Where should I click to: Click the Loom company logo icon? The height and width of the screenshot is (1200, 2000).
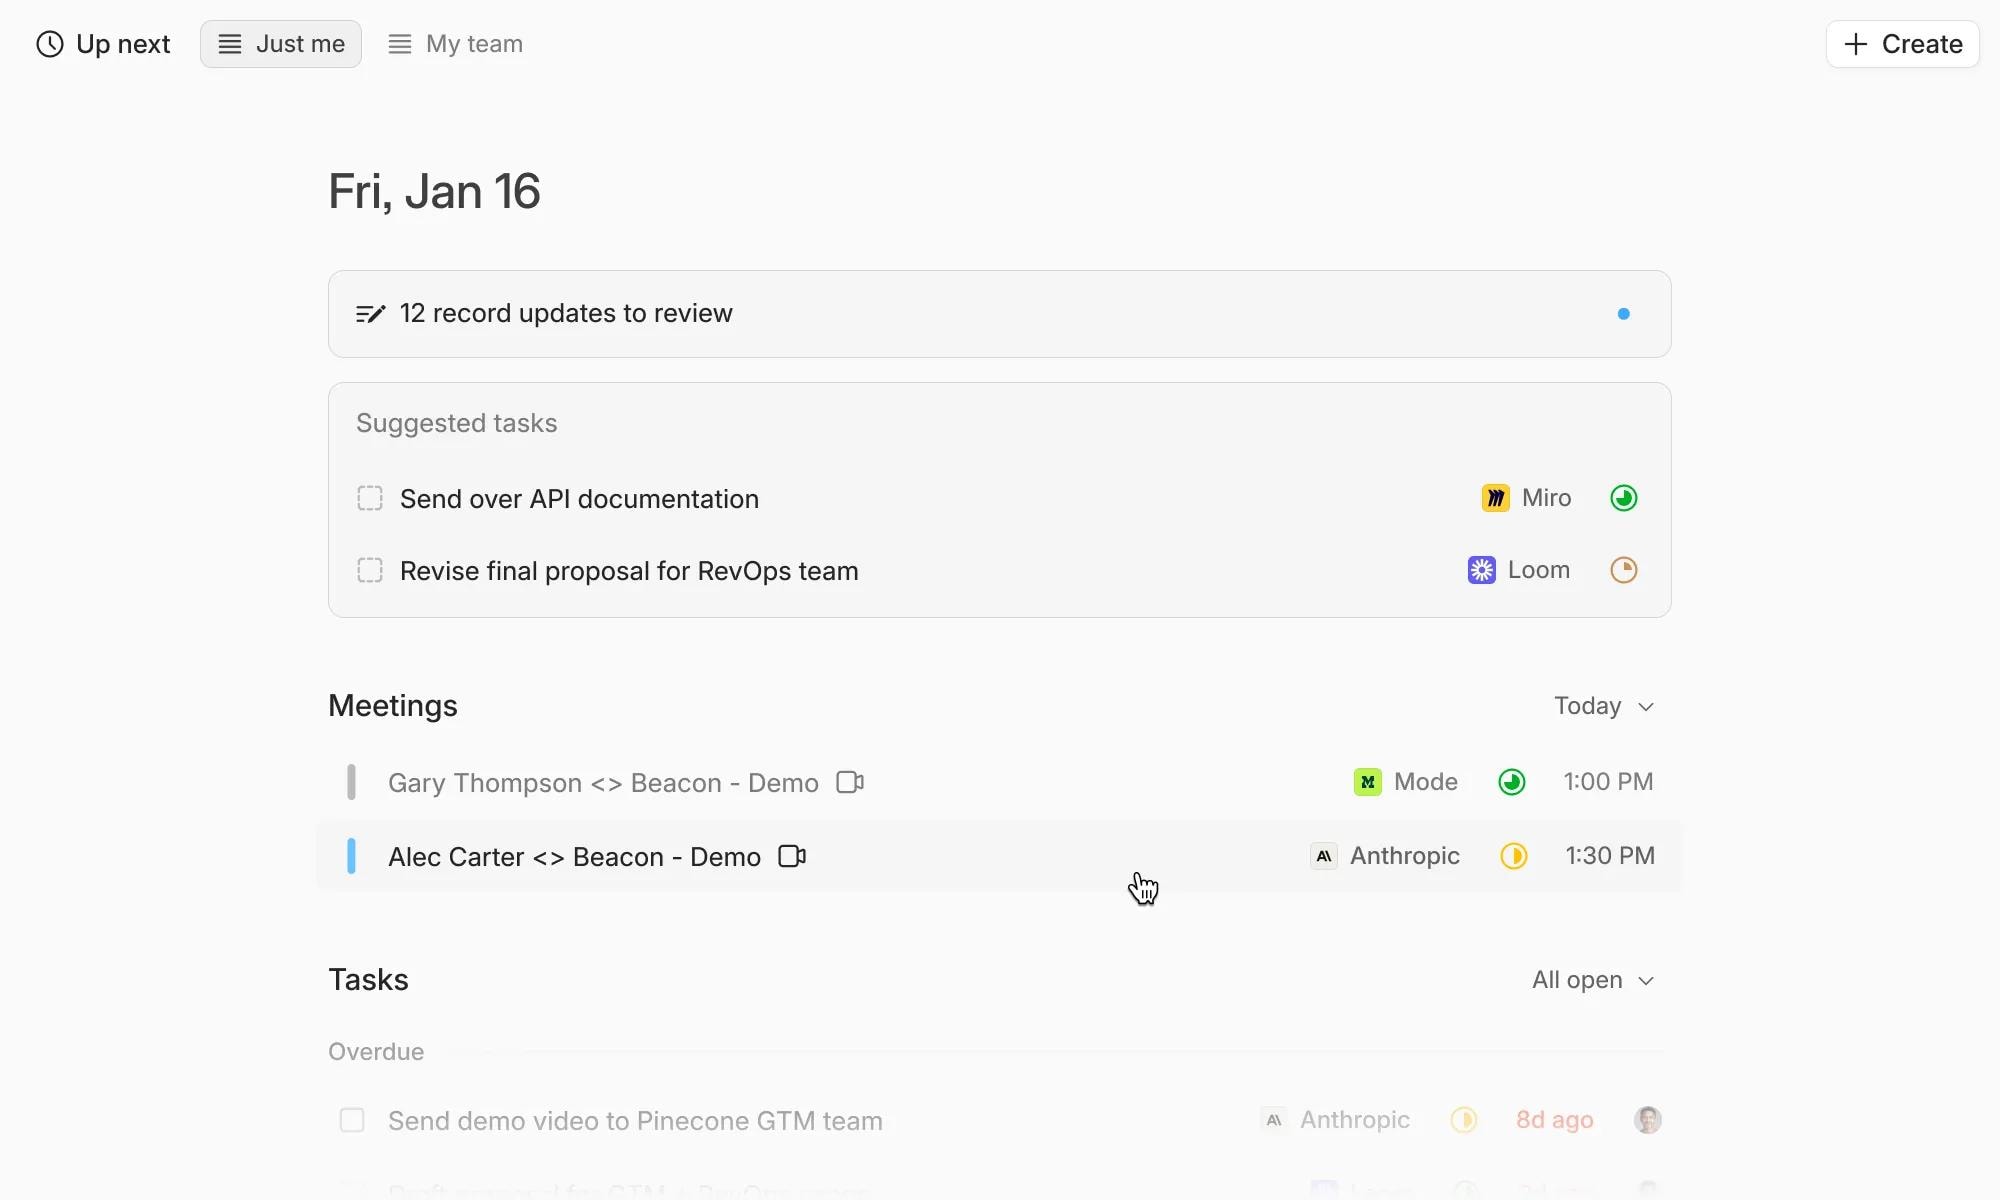point(1481,570)
